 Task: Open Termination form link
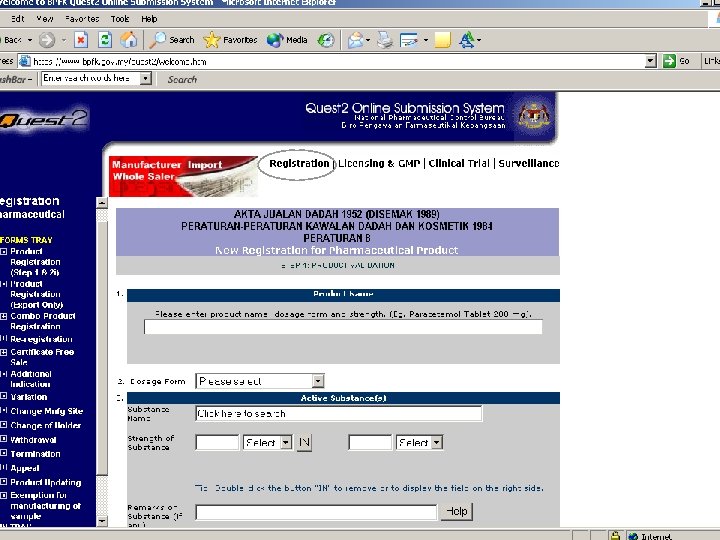coord(35,454)
